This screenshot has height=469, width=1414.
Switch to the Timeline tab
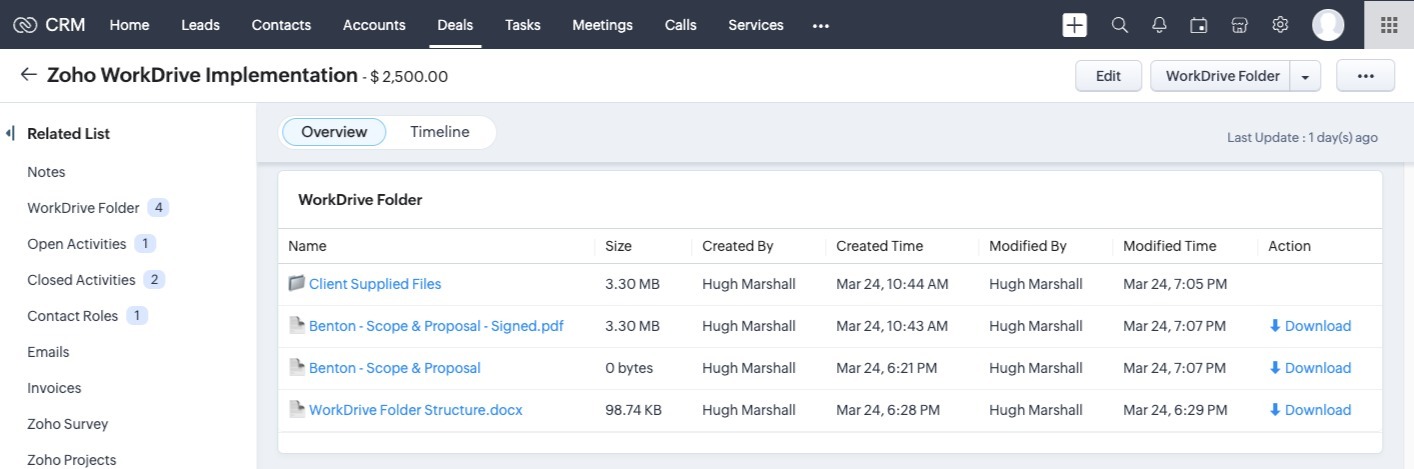(x=440, y=132)
